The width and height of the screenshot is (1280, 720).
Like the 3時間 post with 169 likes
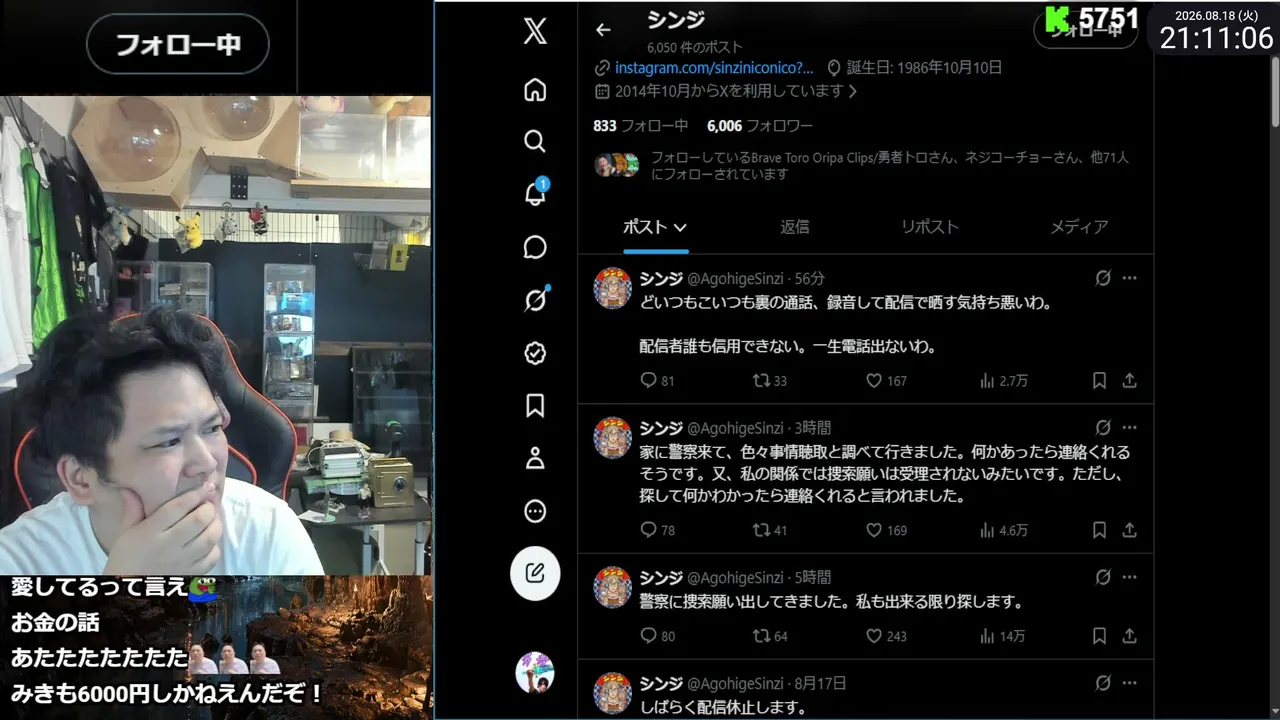pos(886,530)
